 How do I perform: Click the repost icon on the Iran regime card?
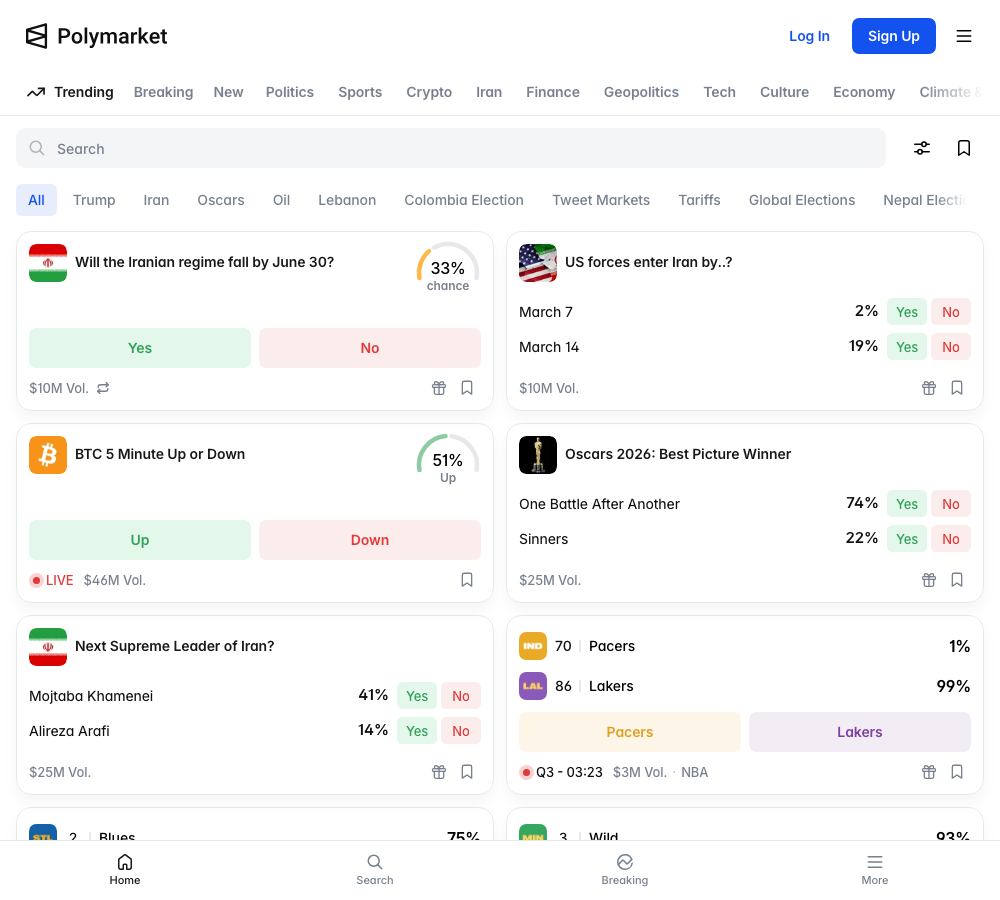(x=103, y=388)
